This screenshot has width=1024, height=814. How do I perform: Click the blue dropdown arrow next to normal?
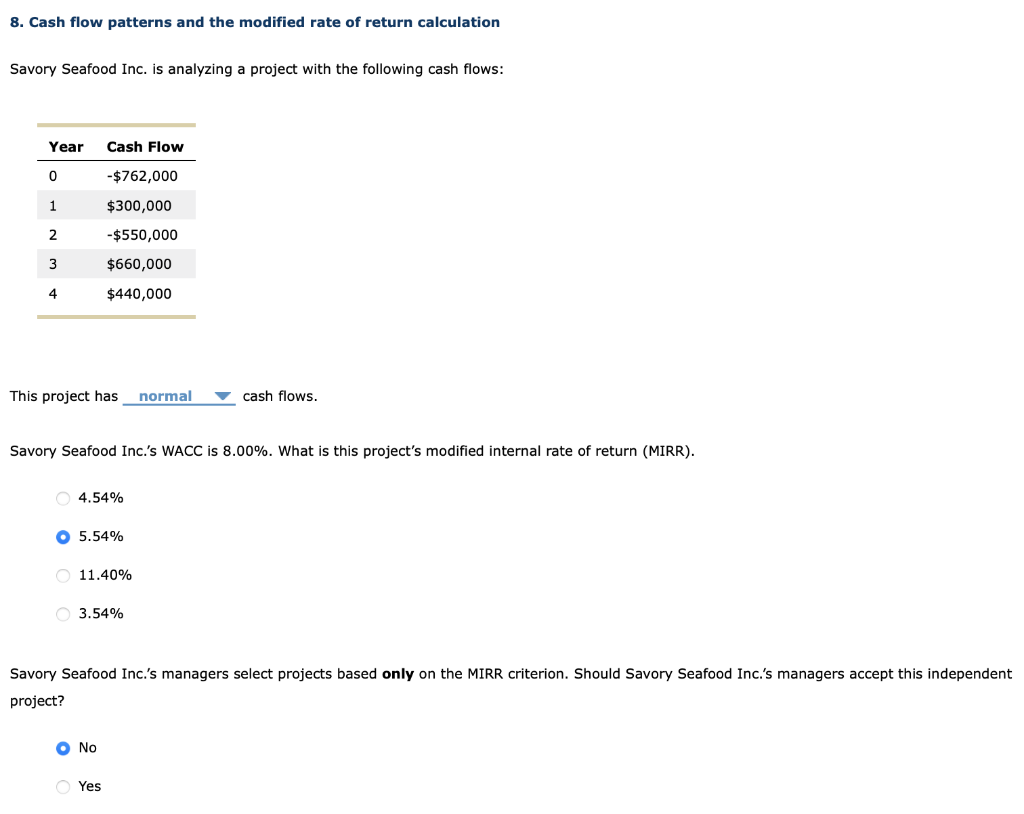coord(224,396)
